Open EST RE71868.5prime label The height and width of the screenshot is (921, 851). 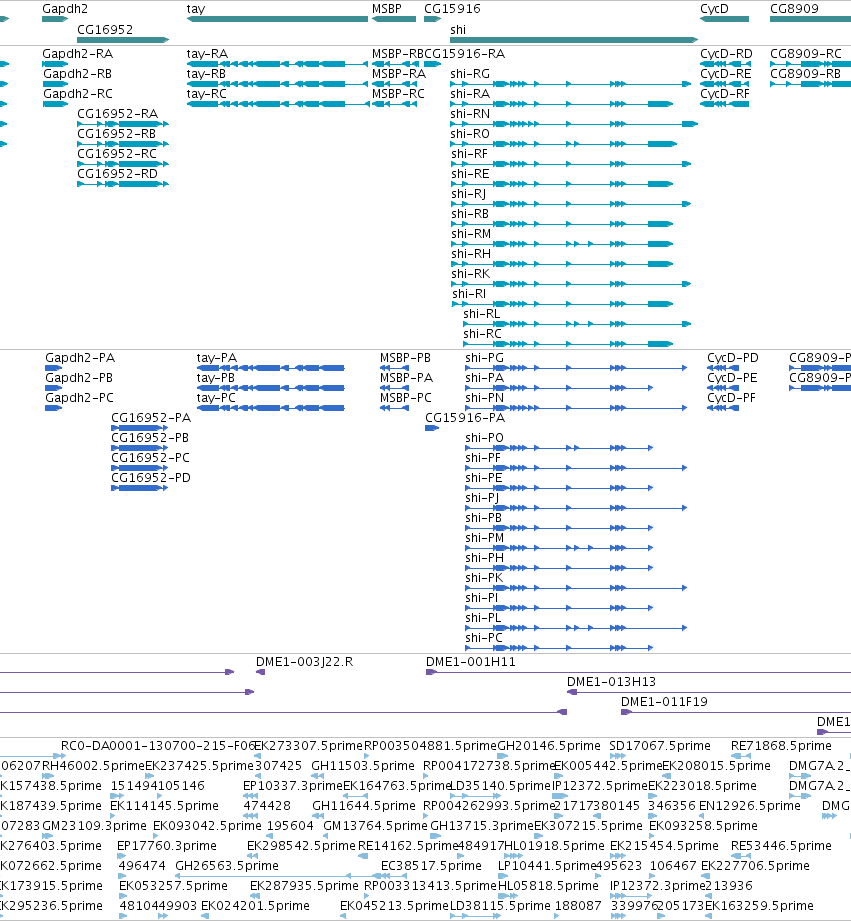click(781, 746)
